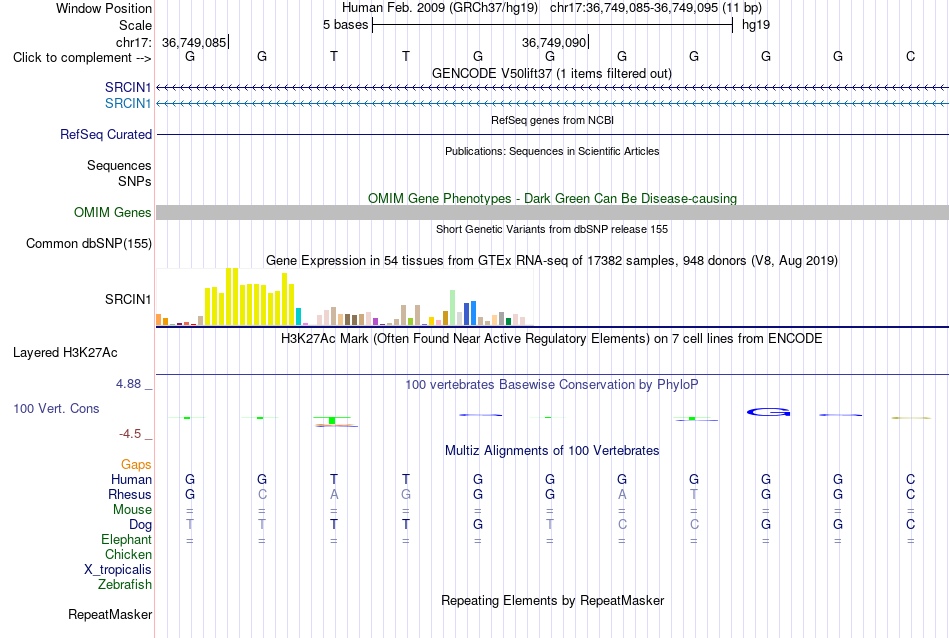Open 'Multiz Alignments of 100 Vertebrates' title
950x638 pixels.
pyautogui.click(x=552, y=451)
